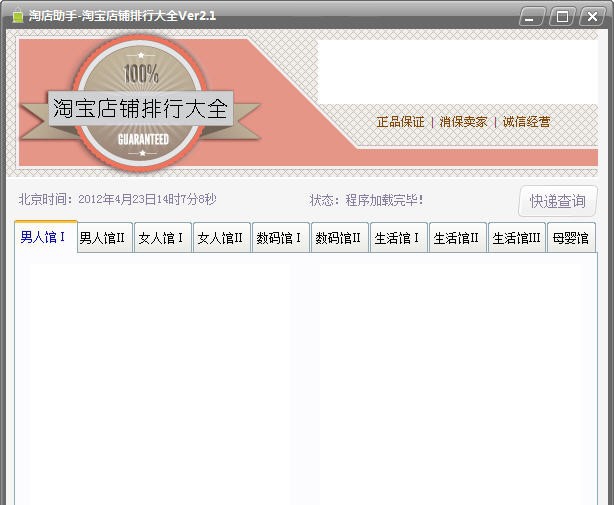Switch to the 数码馆II tab
This screenshot has height=505, width=614.
[x=340, y=238]
